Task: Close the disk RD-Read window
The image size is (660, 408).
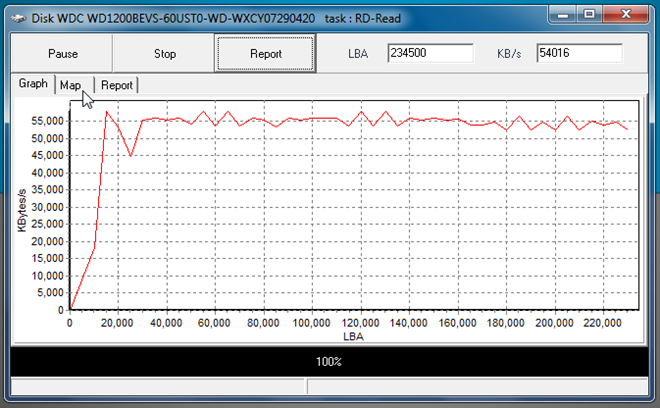Action: (x=626, y=15)
